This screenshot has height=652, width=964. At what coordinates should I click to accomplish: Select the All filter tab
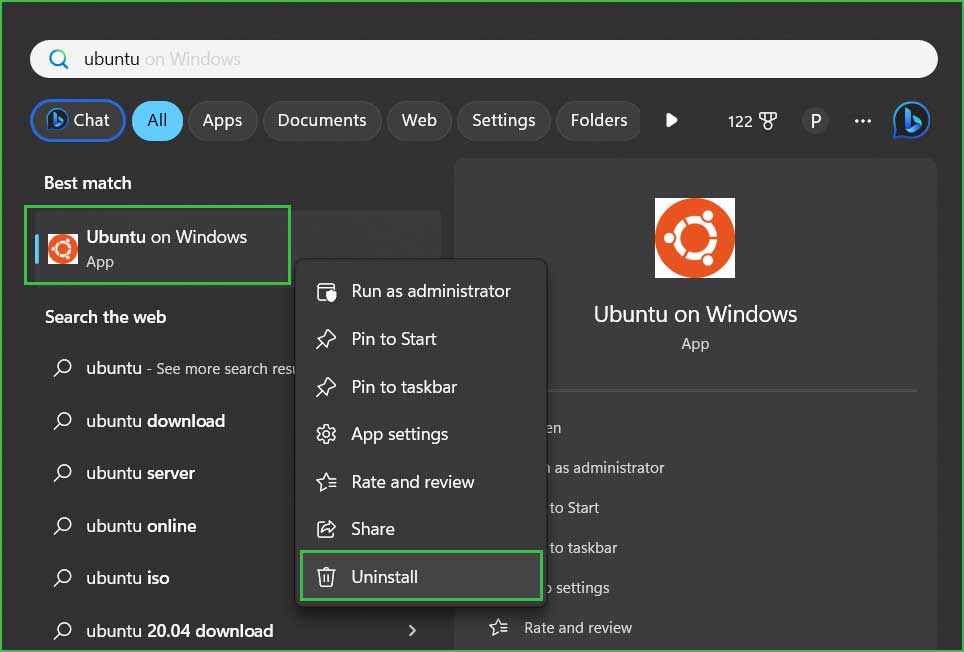(157, 120)
